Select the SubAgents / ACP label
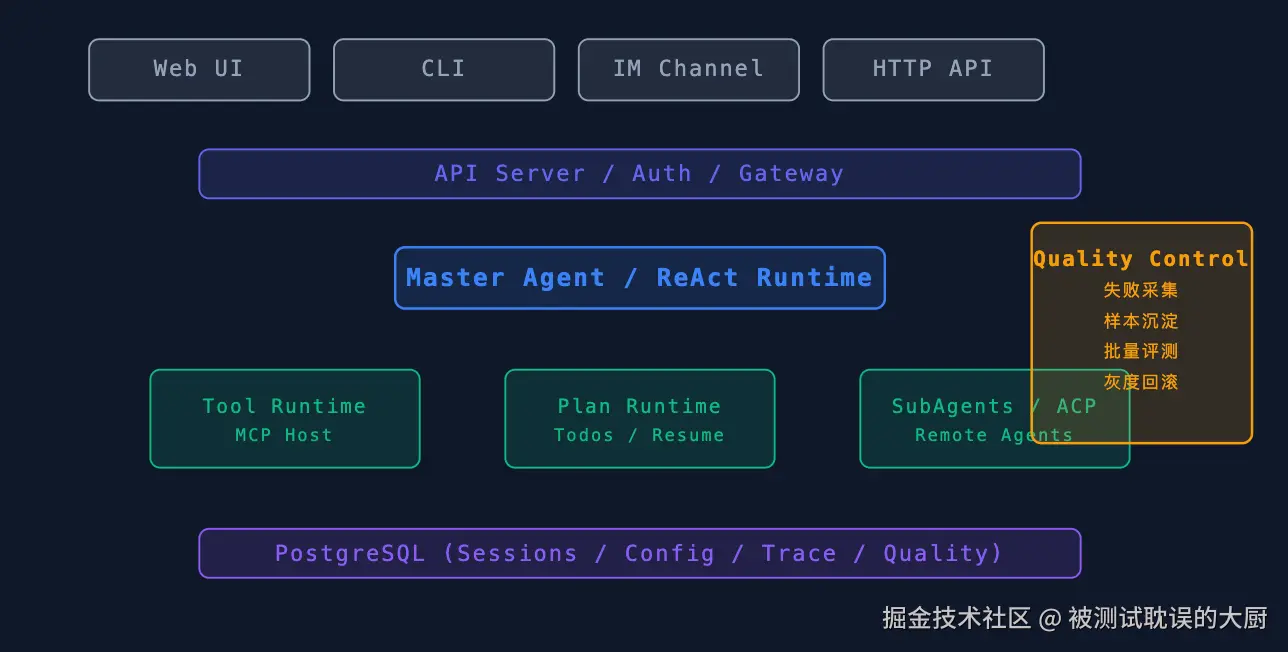This screenshot has width=1288, height=652. [994, 406]
